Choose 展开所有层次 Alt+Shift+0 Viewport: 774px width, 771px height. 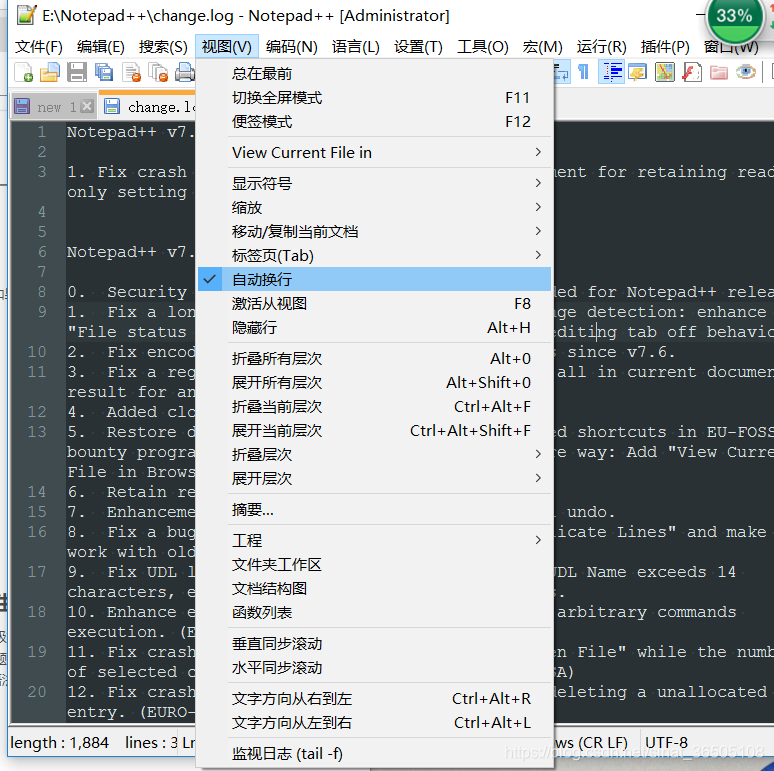(374, 383)
